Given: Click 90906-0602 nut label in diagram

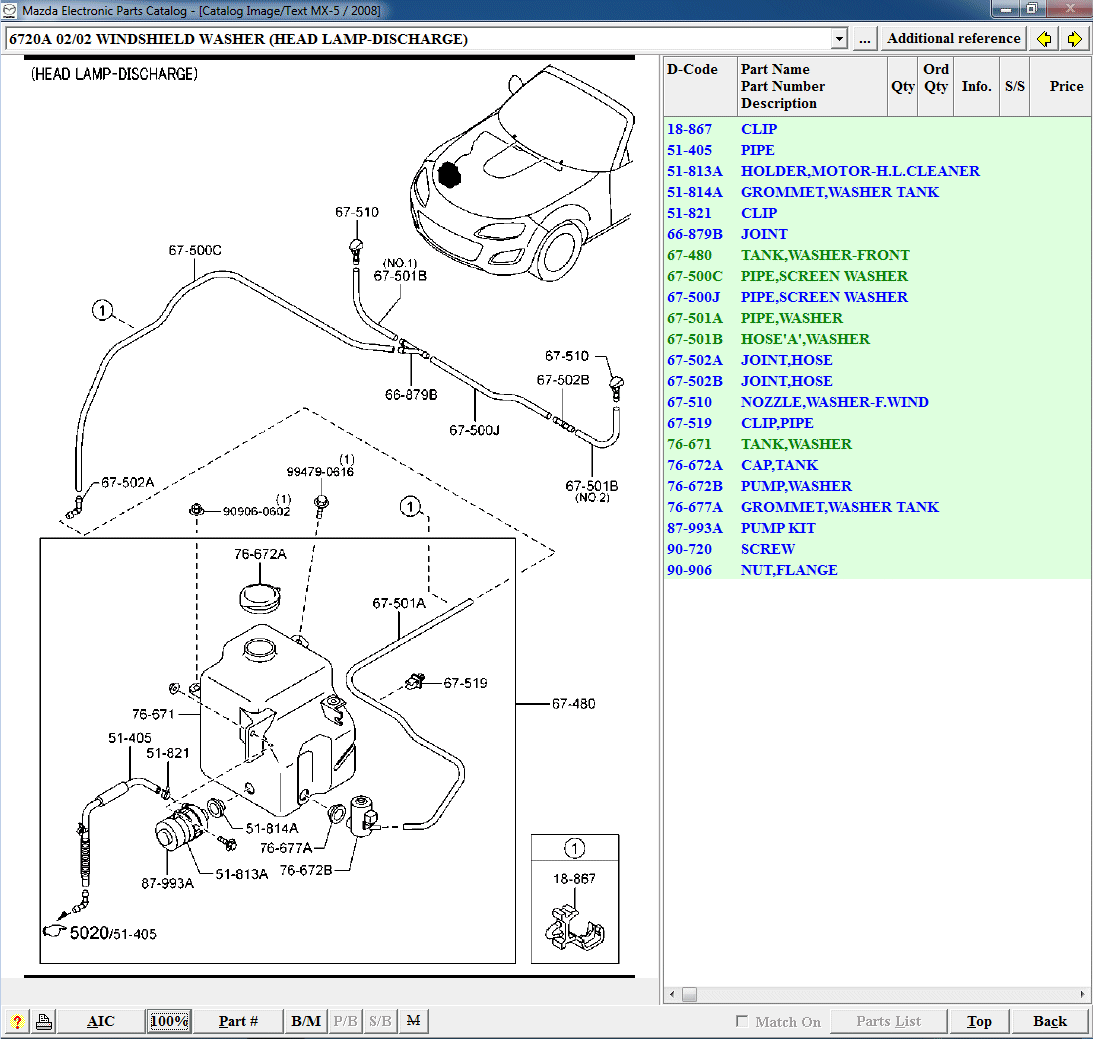Looking at the screenshot, I should [257, 511].
